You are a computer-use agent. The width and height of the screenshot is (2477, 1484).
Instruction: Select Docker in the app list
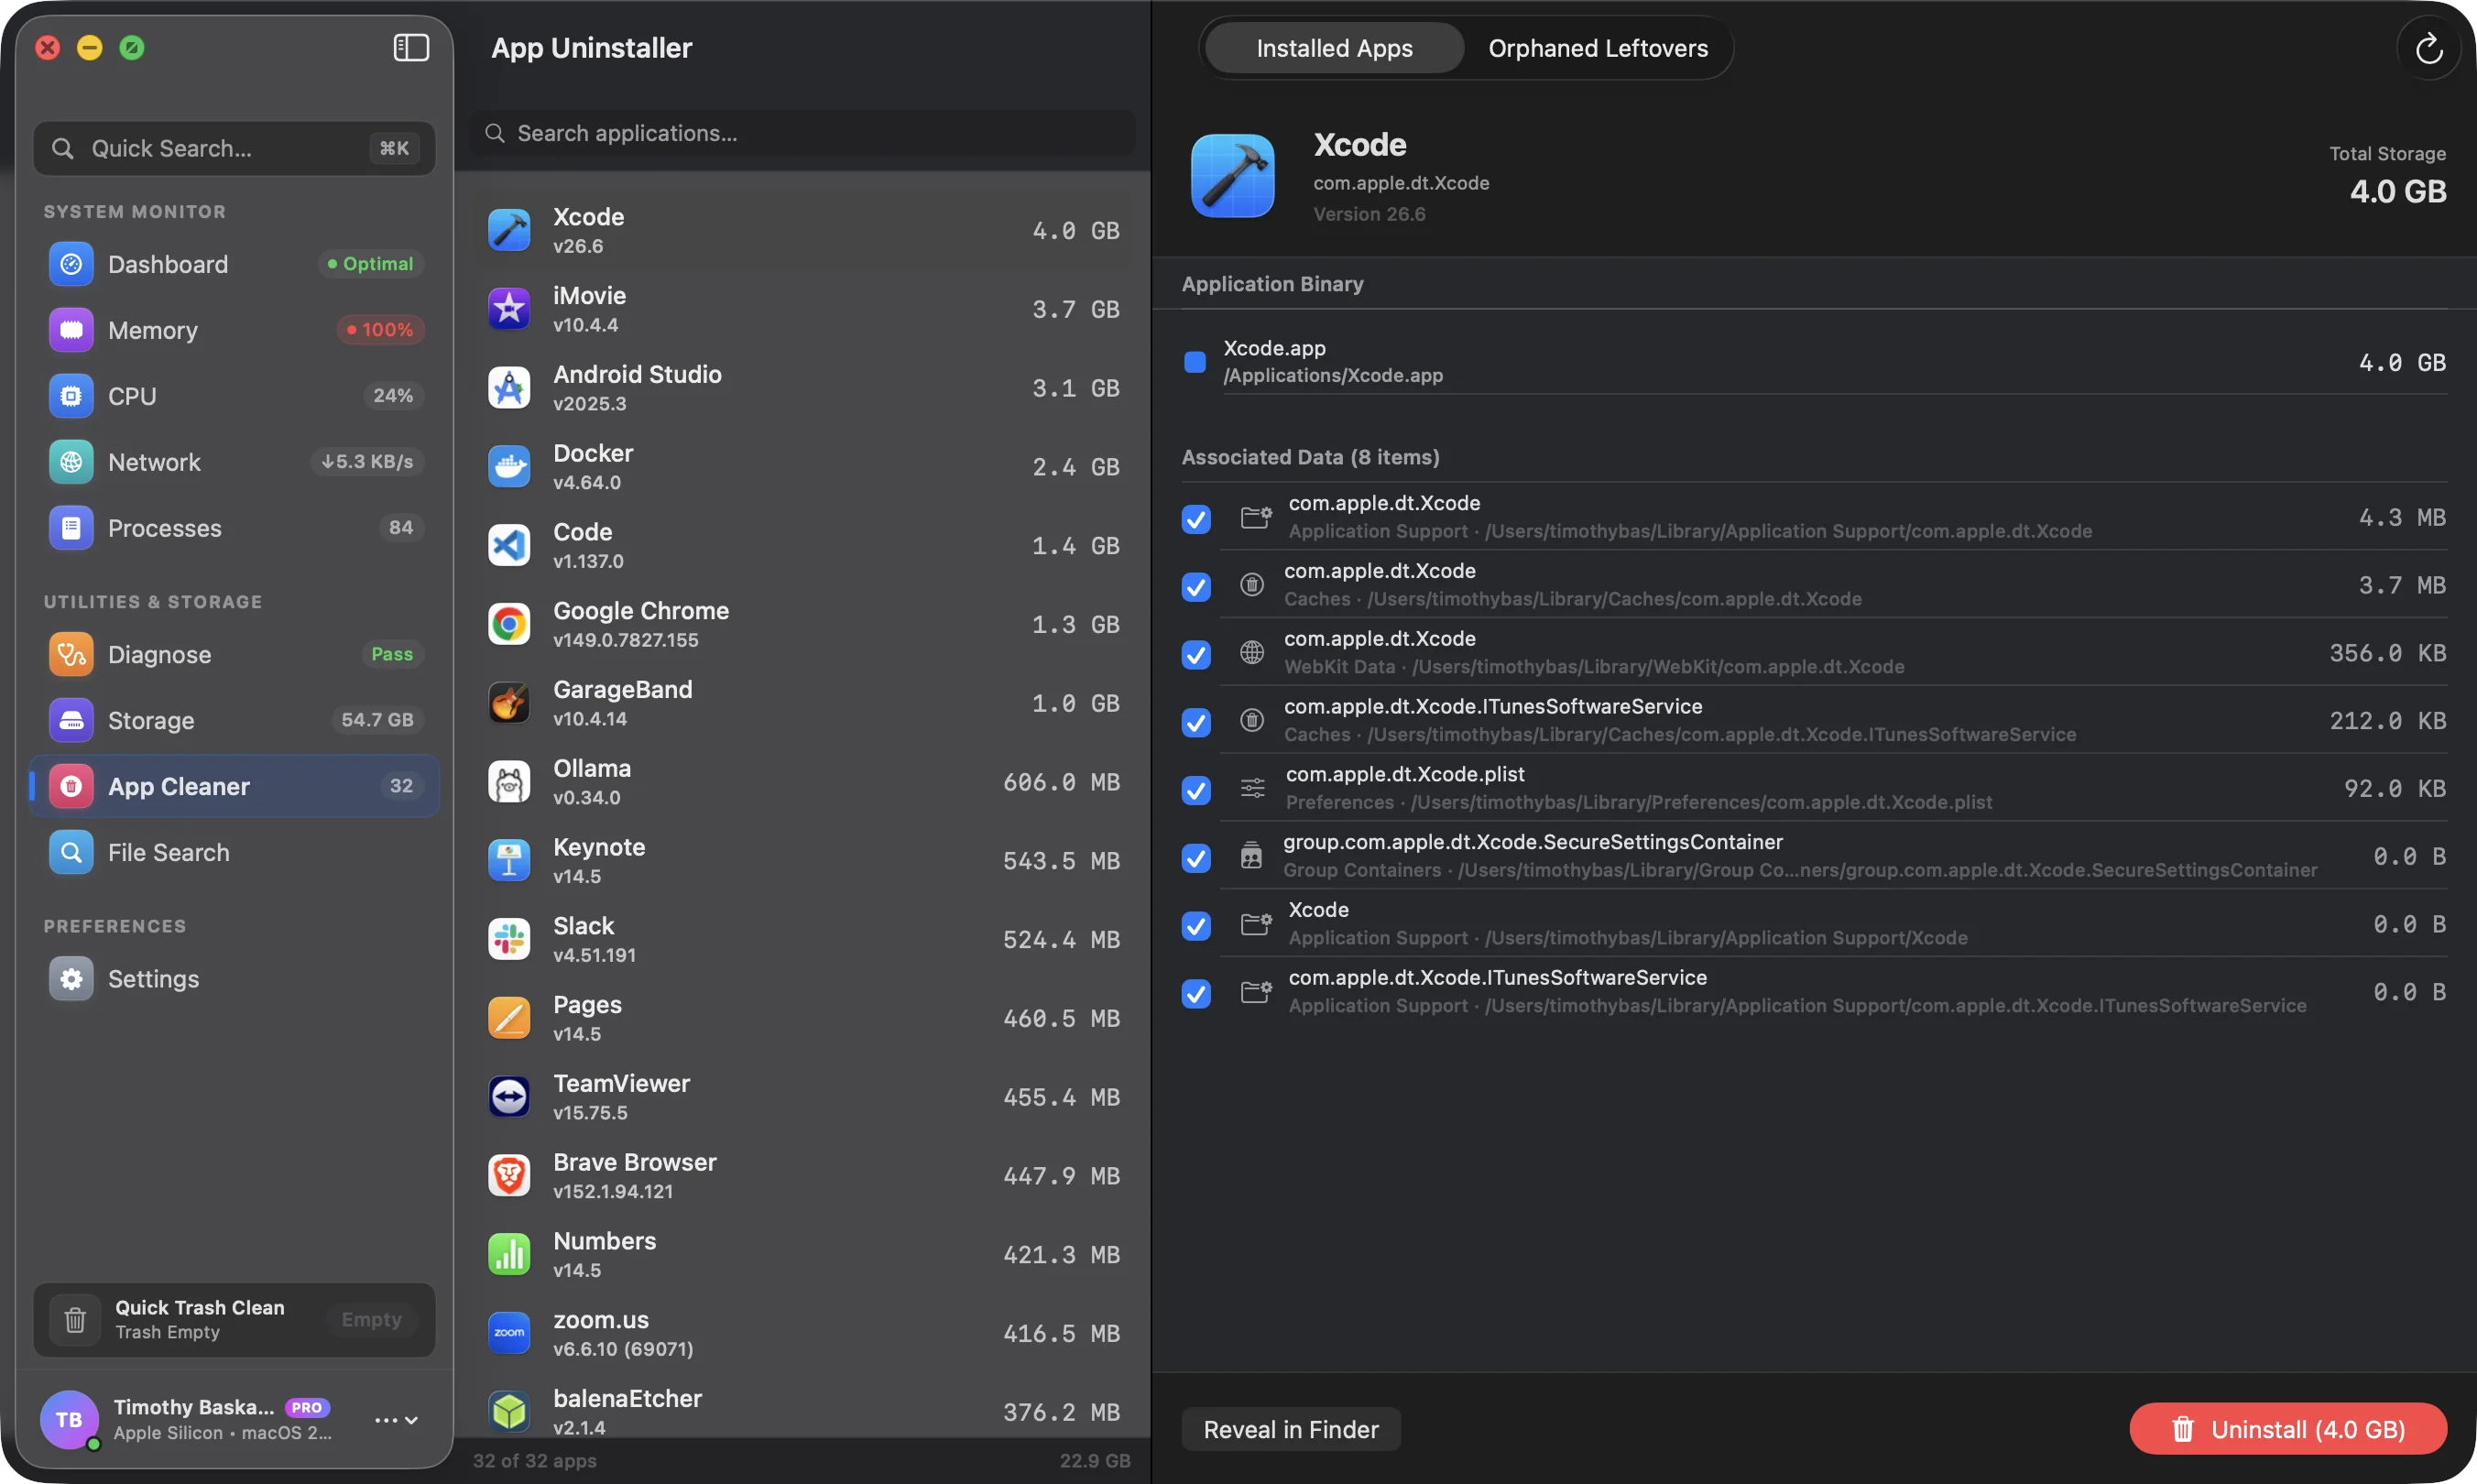(x=803, y=467)
